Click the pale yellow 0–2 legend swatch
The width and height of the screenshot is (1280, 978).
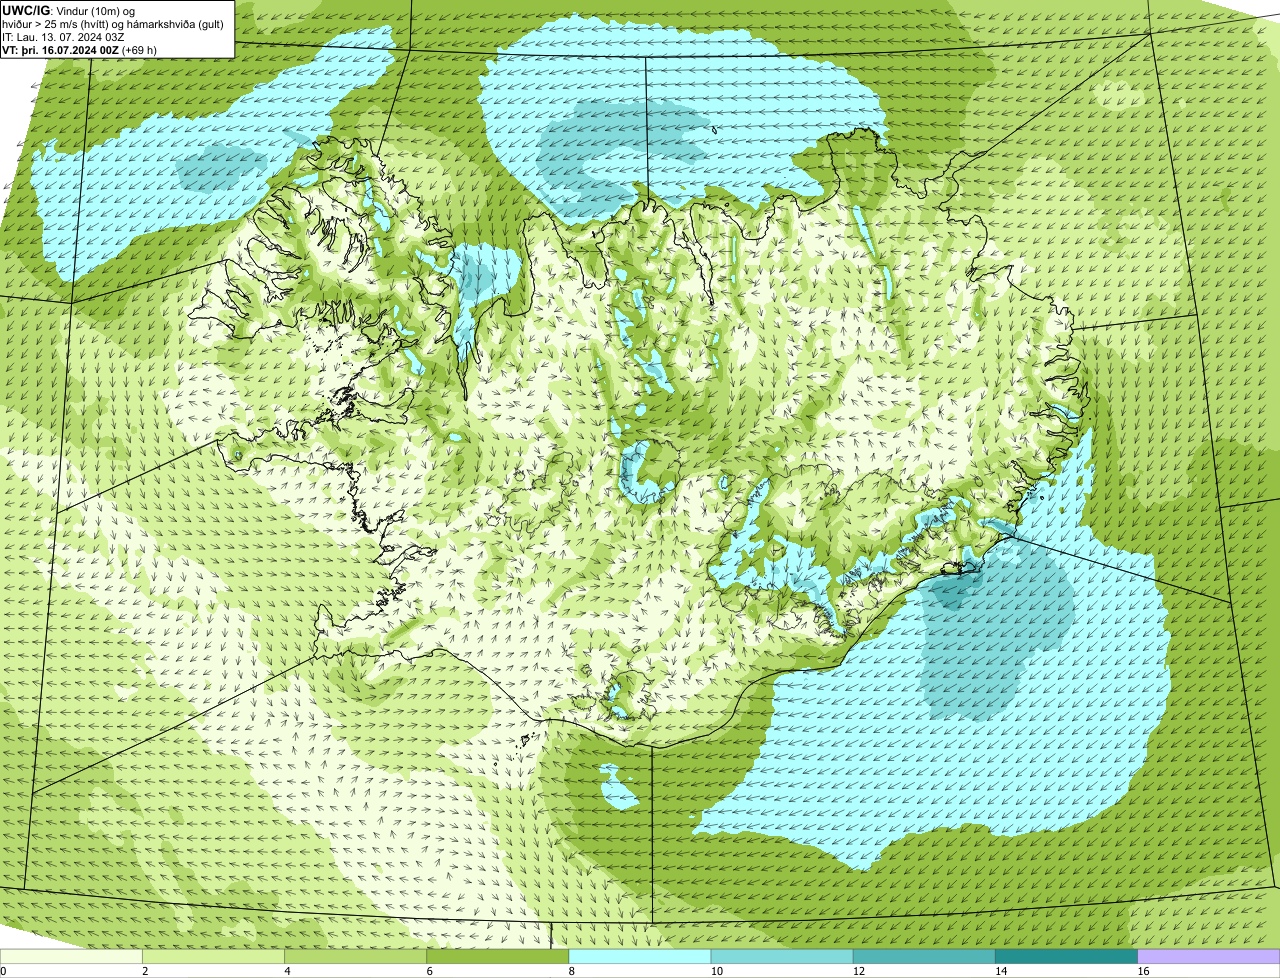coord(71,956)
